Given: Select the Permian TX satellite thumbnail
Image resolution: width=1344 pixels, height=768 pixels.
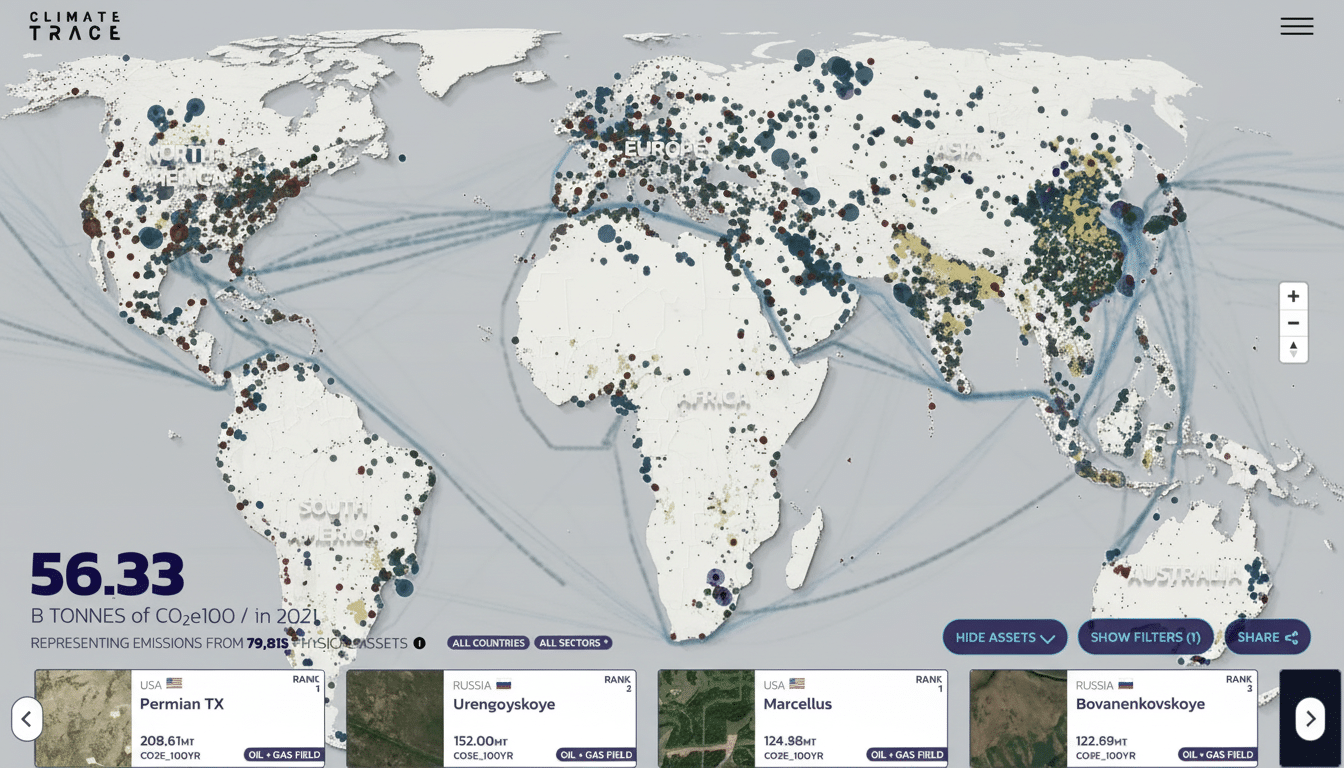Looking at the screenshot, I should click(x=82, y=718).
